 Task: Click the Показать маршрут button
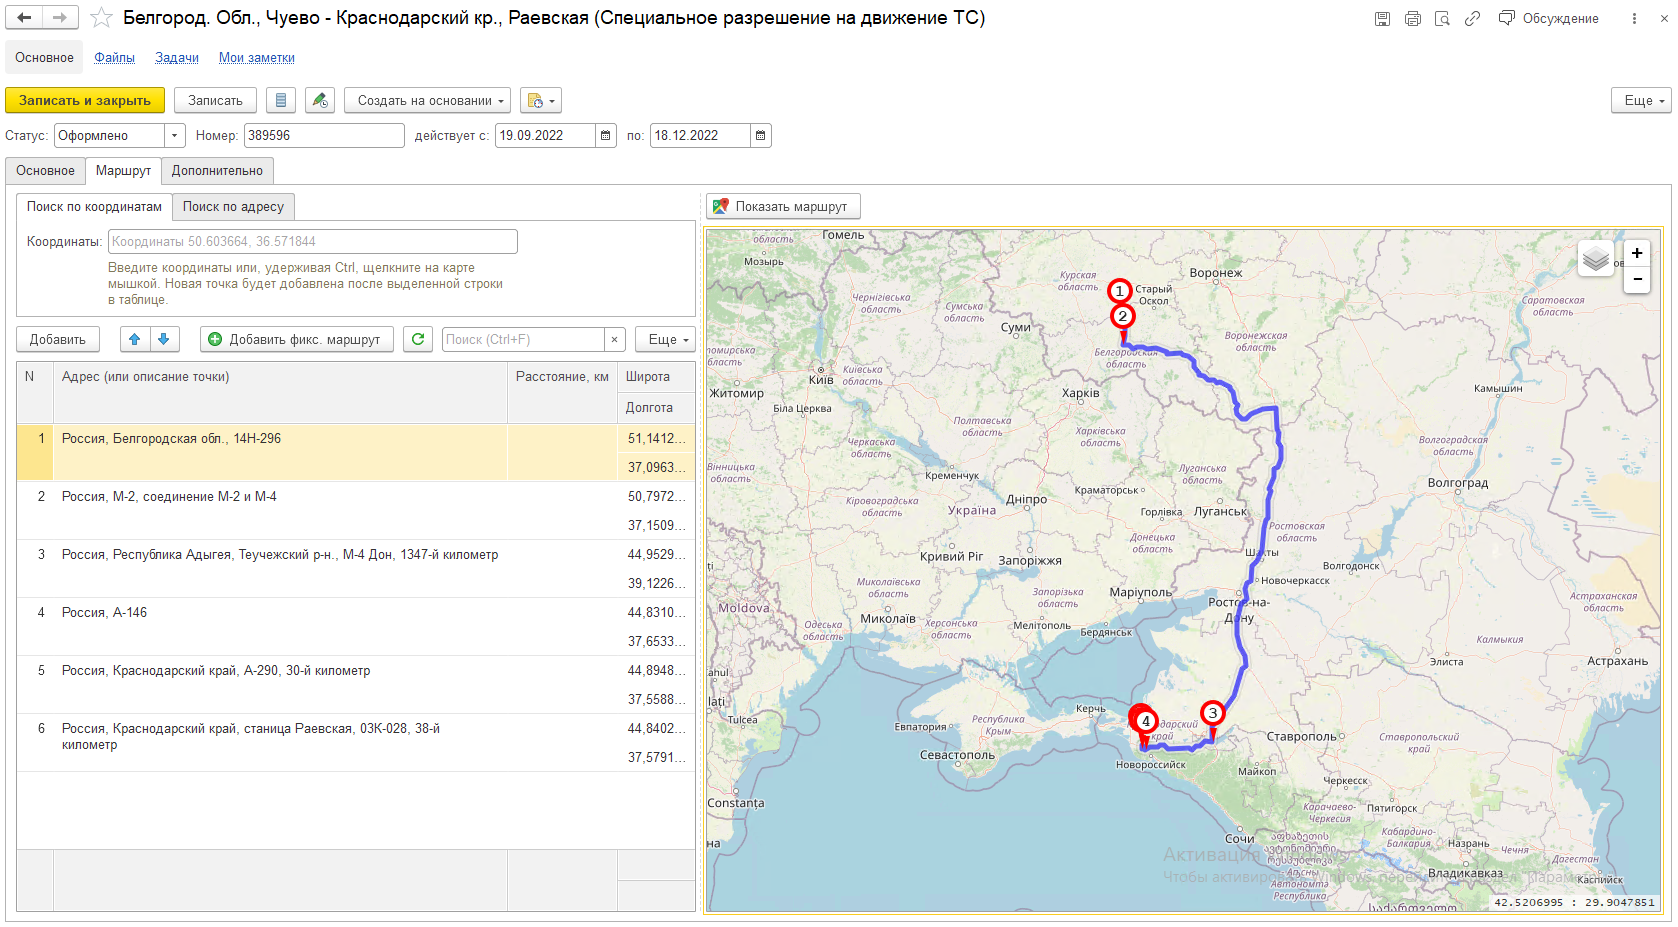tap(782, 206)
